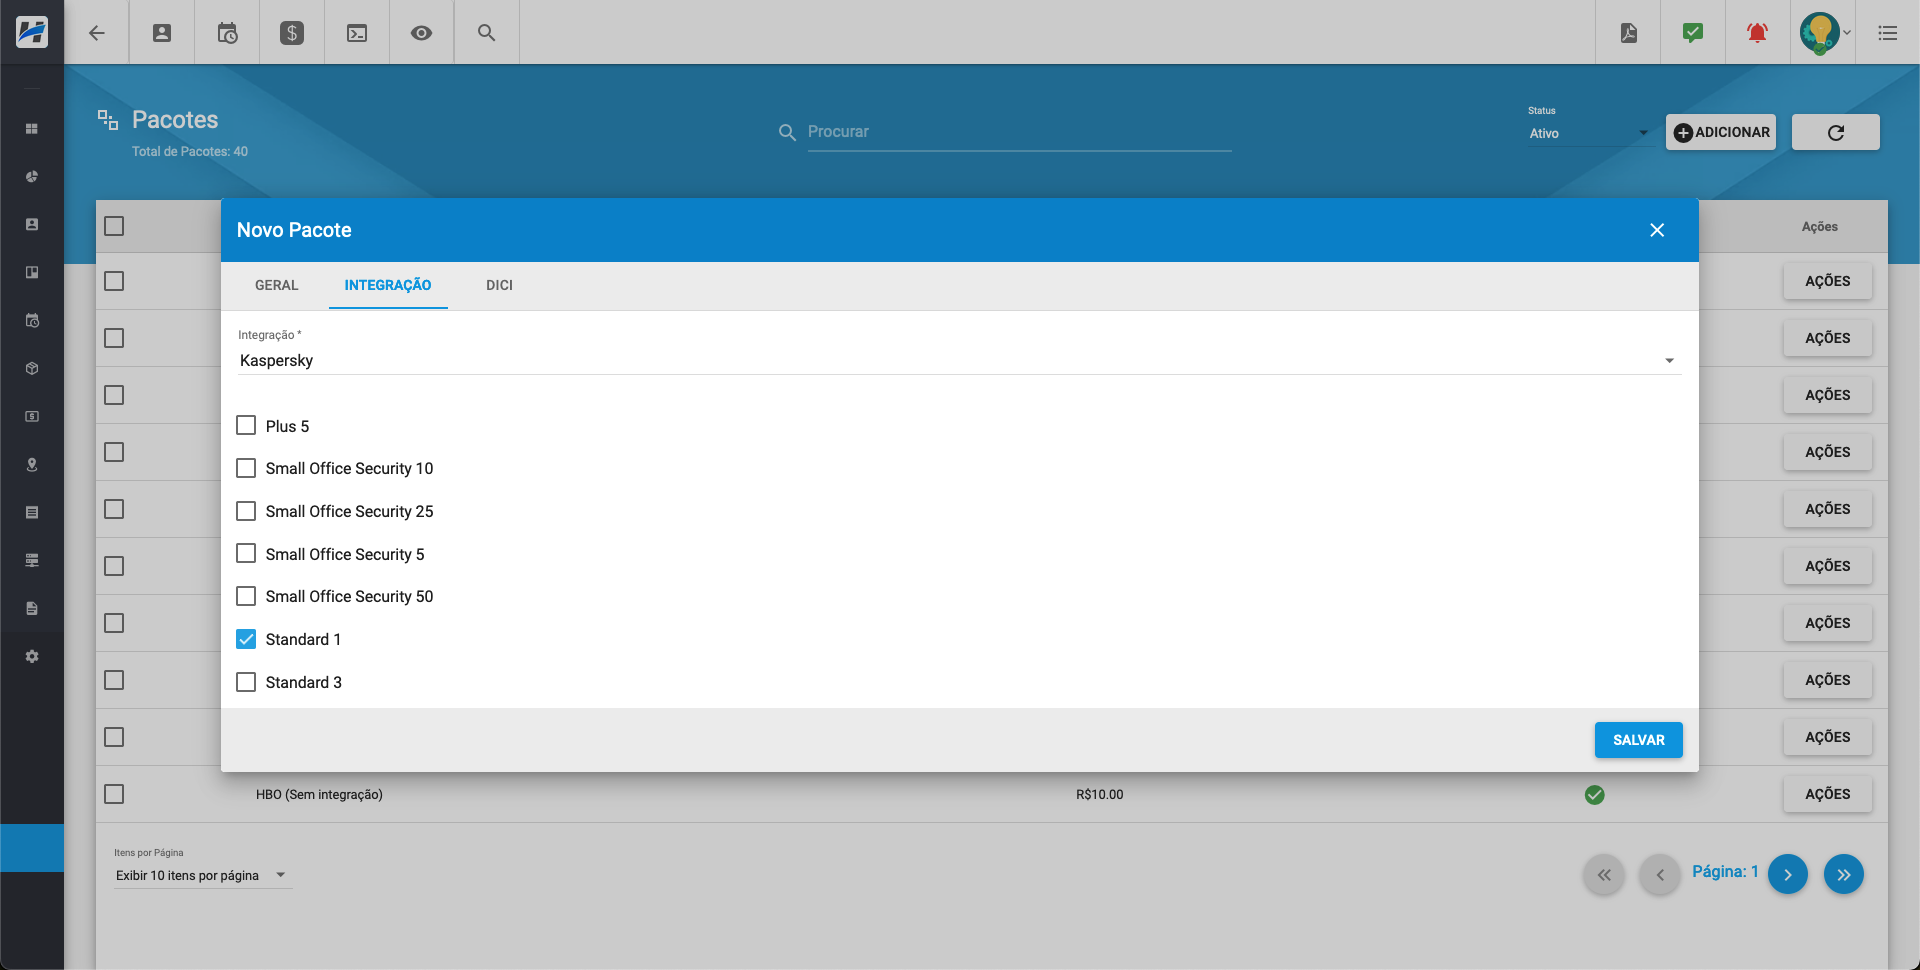Open the red alarm bell notifications
The width and height of the screenshot is (1920, 970).
tap(1757, 33)
